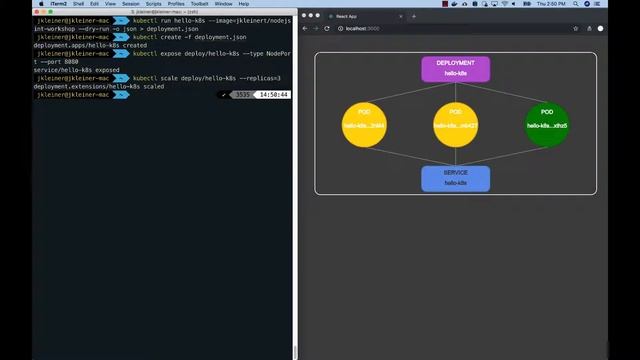Click the left yellow POD circle
The height and width of the screenshot is (360, 640).
click(364, 124)
